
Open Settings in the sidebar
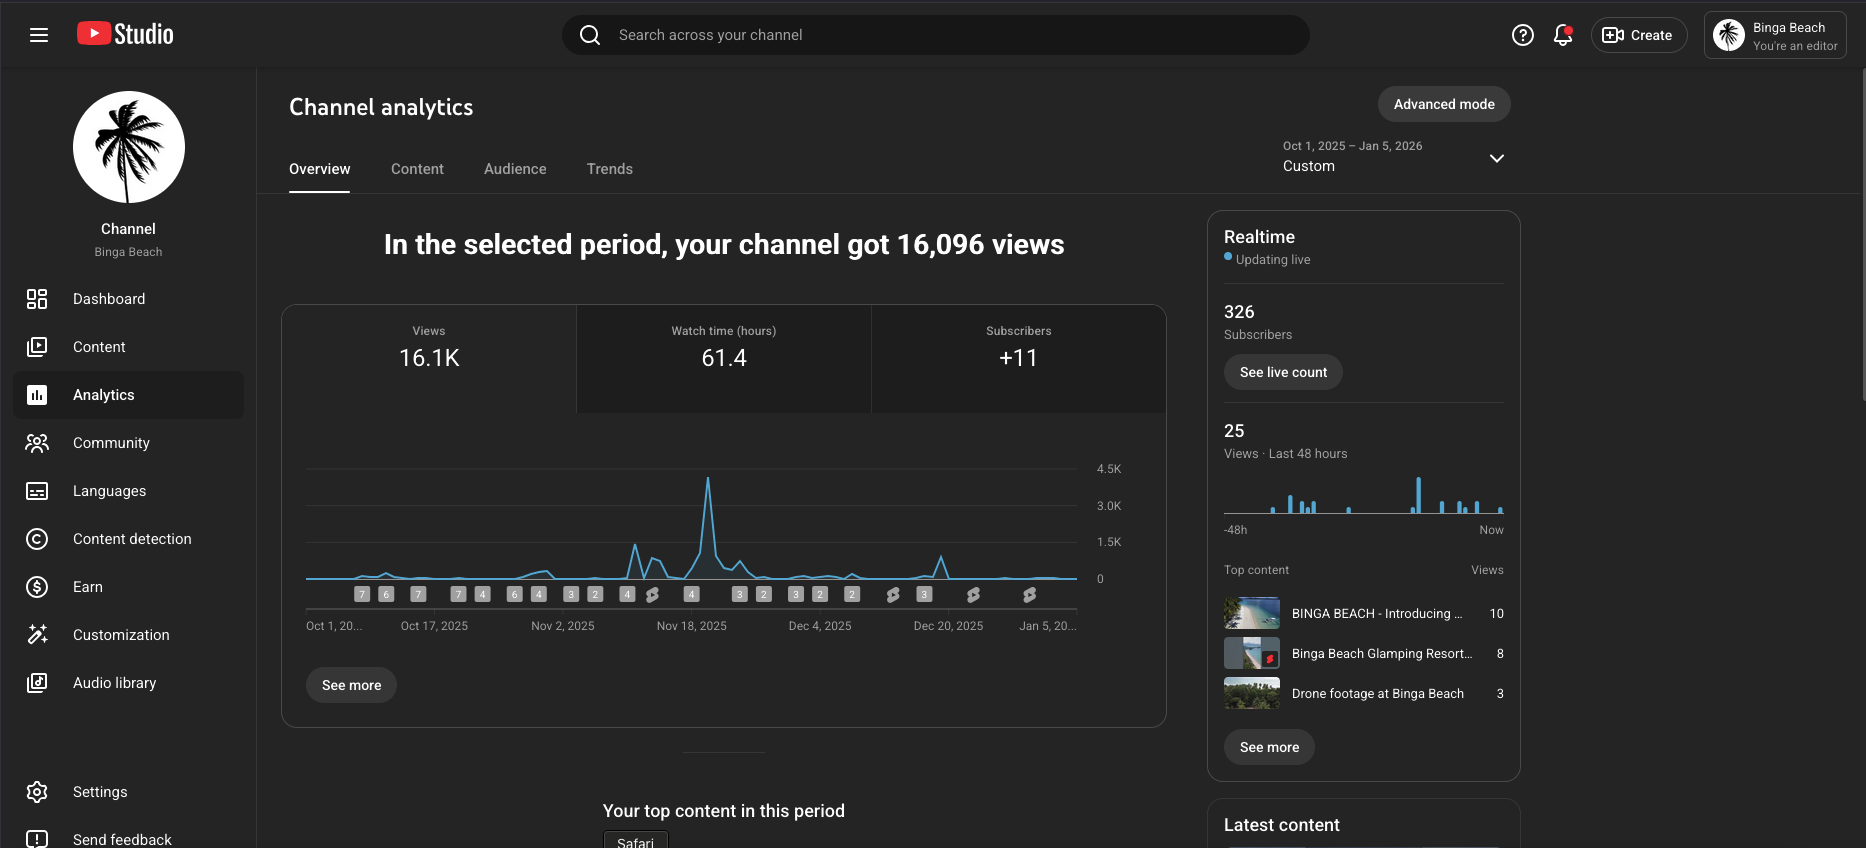(x=128, y=792)
